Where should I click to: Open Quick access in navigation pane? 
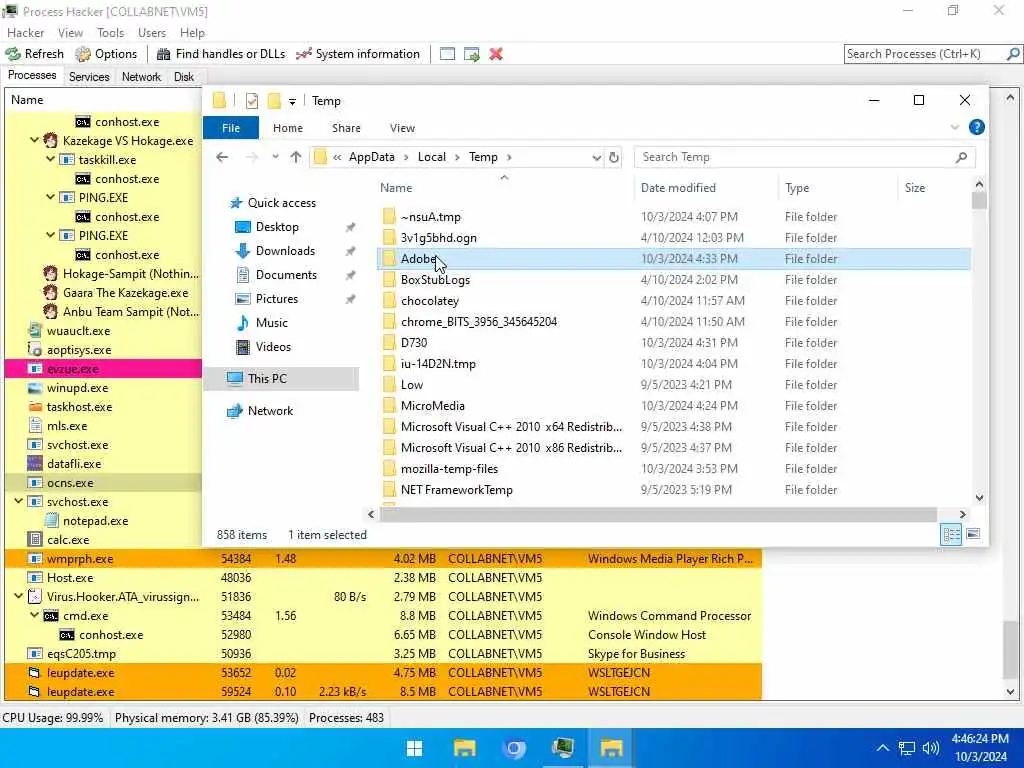click(x=281, y=203)
